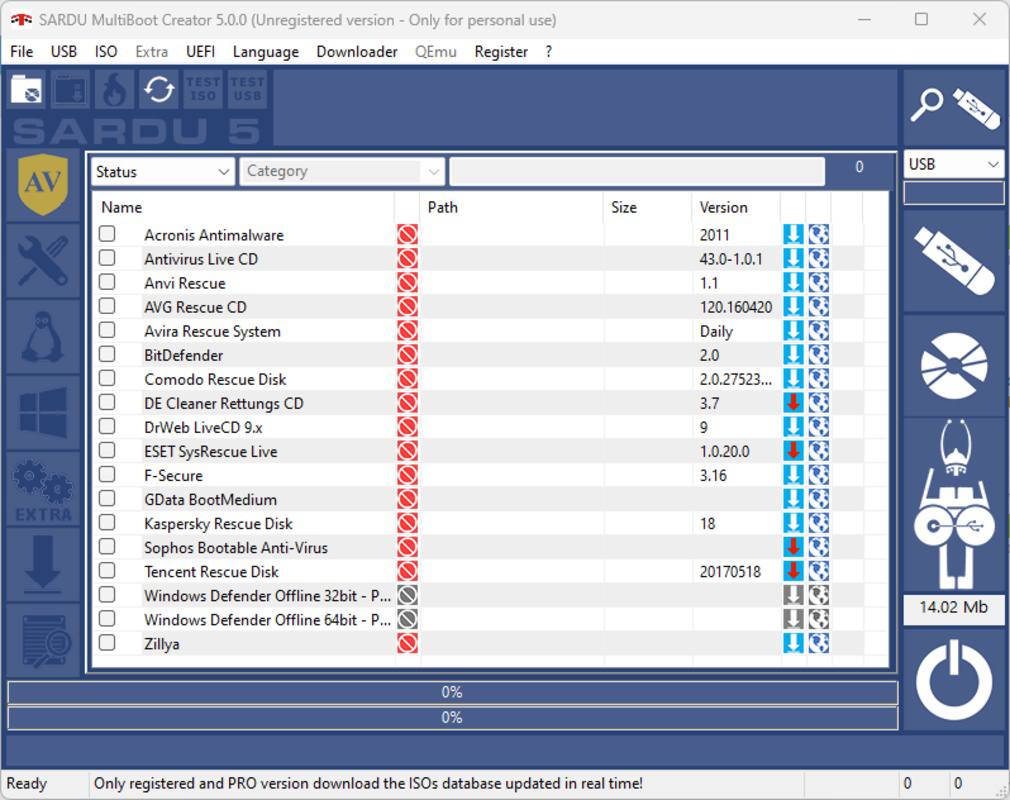Open the Register menu
Screen dimensions: 1010x800
[x=501, y=52]
